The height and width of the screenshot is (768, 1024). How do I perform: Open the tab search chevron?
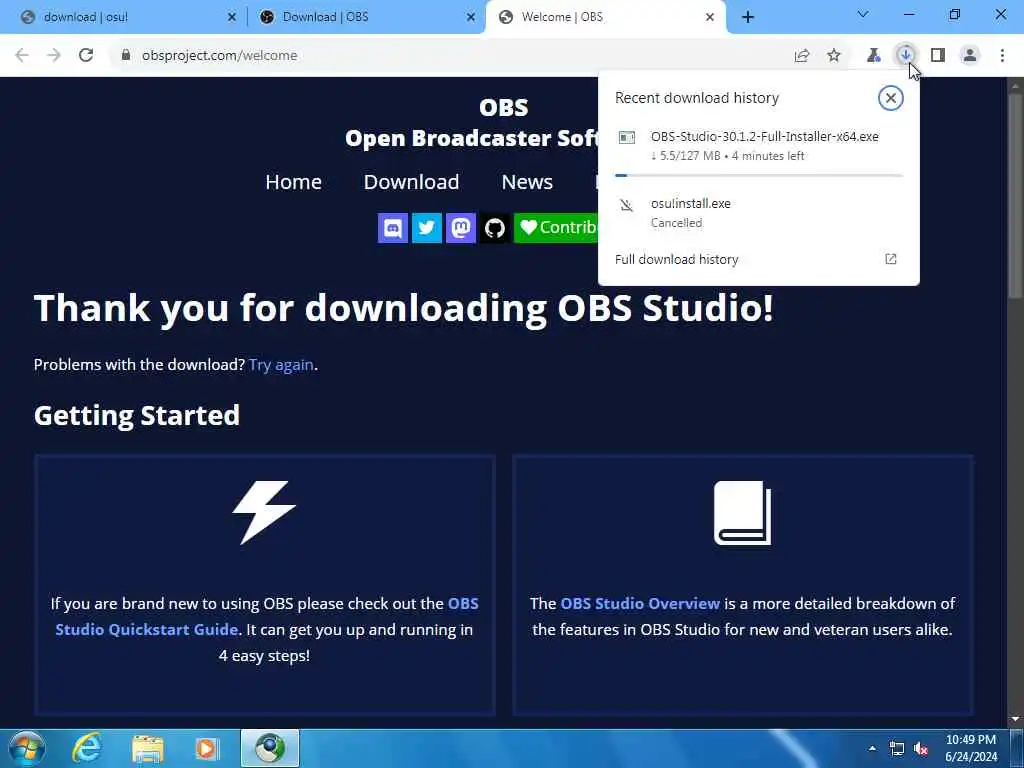pos(863,14)
